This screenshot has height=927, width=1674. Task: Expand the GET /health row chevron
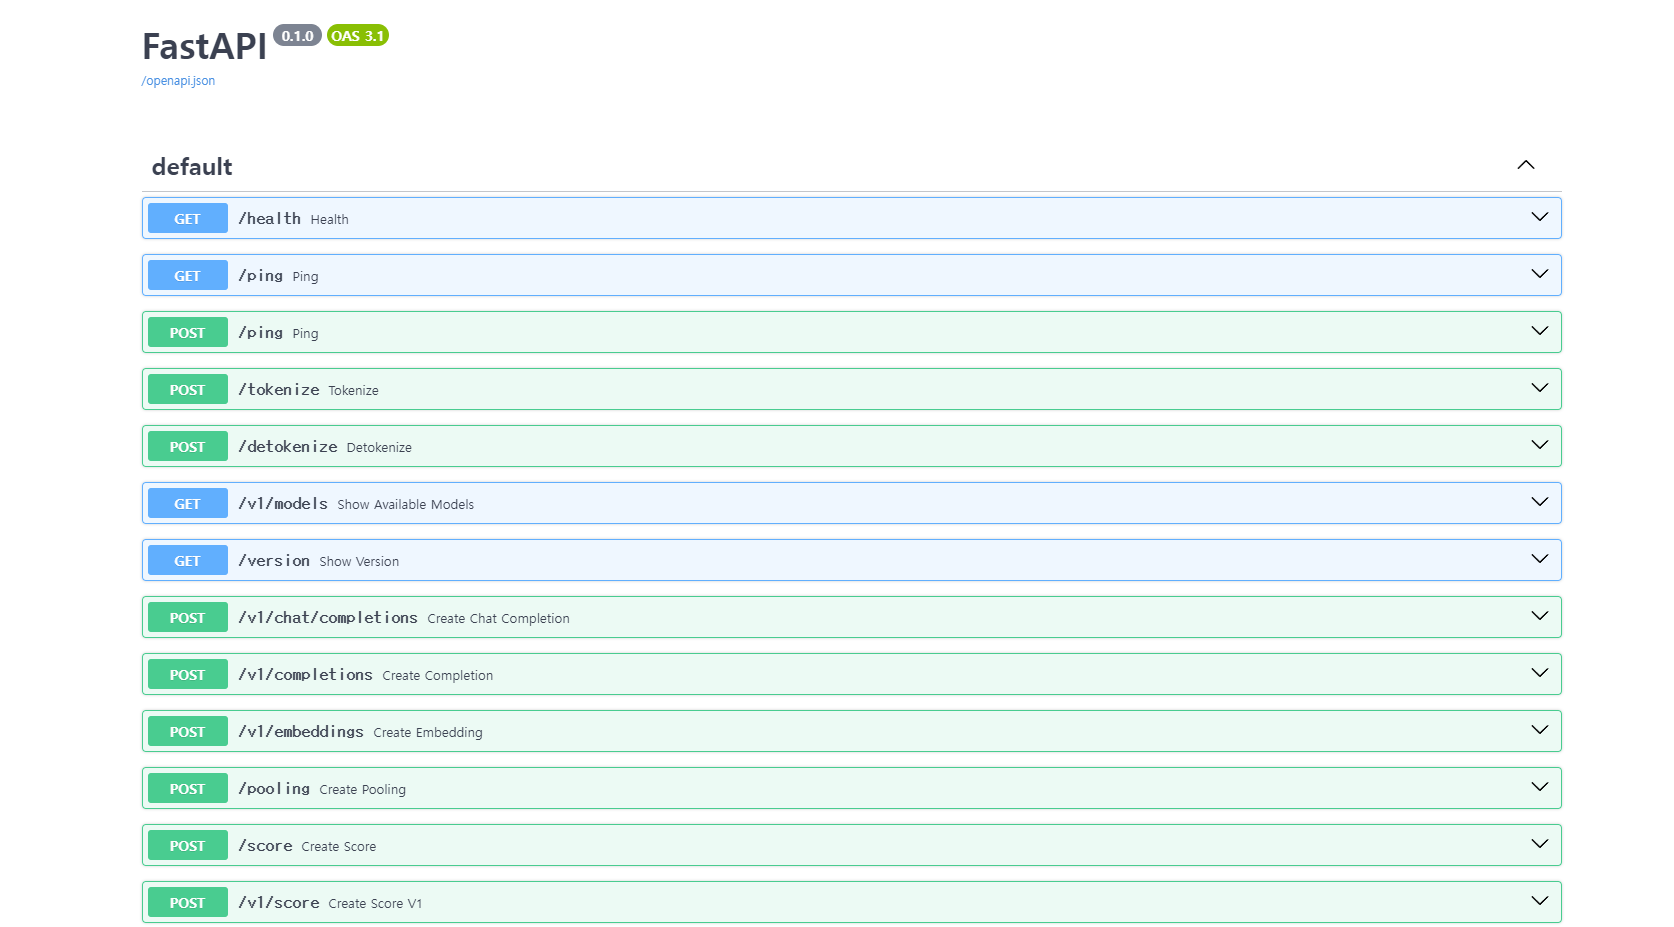coord(1539,217)
